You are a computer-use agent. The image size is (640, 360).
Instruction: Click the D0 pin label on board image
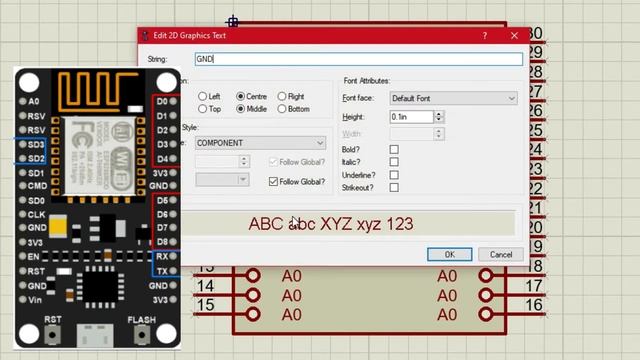pos(162,101)
